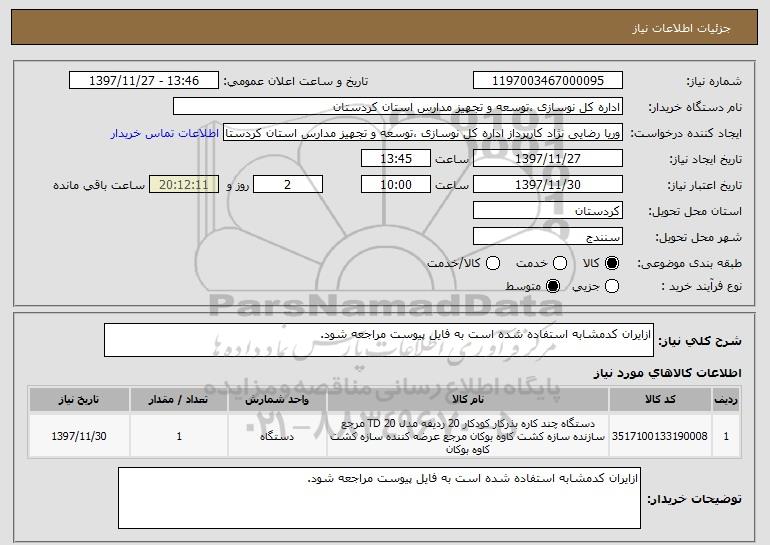The height and width of the screenshot is (545, 770).
Task: Click the واحد شمارش column header
Action: pyautogui.click(x=277, y=399)
